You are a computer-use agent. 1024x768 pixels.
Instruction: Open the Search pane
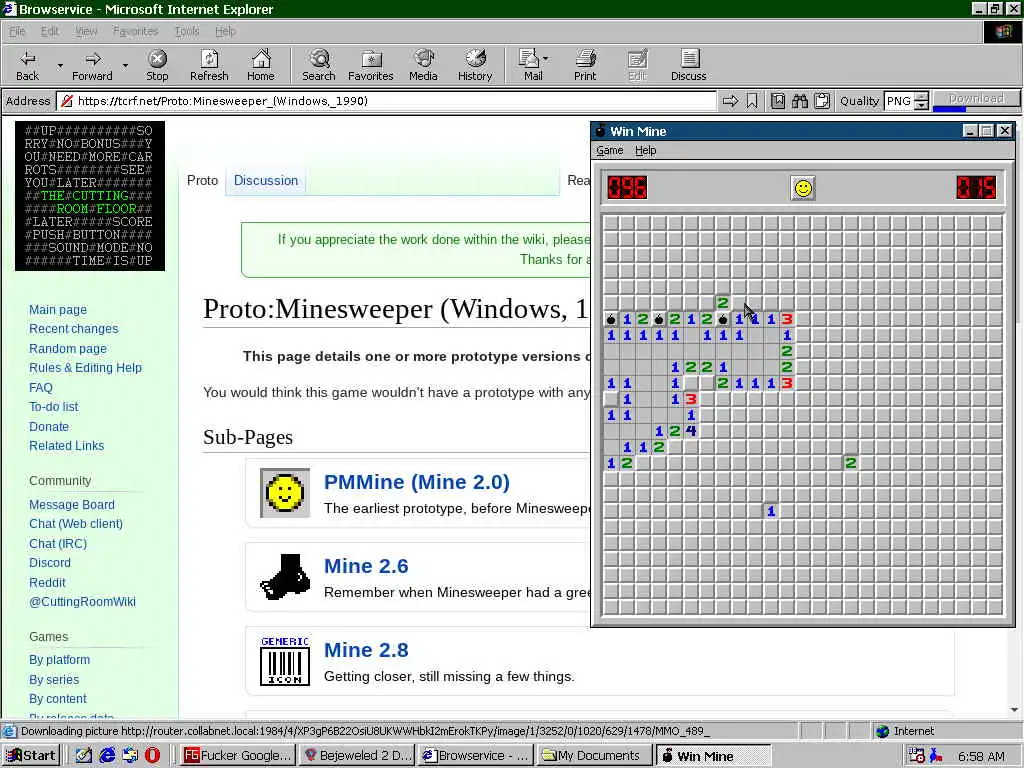pyautogui.click(x=319, y=65)
